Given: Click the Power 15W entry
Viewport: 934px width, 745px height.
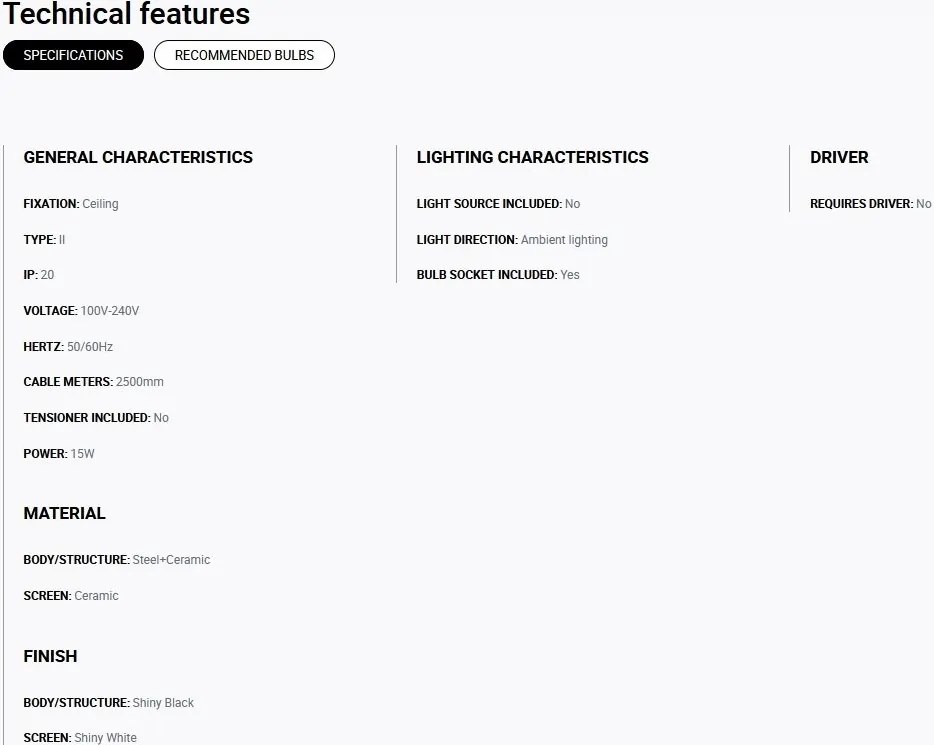Looking at the screenshot, I should 59,454.
